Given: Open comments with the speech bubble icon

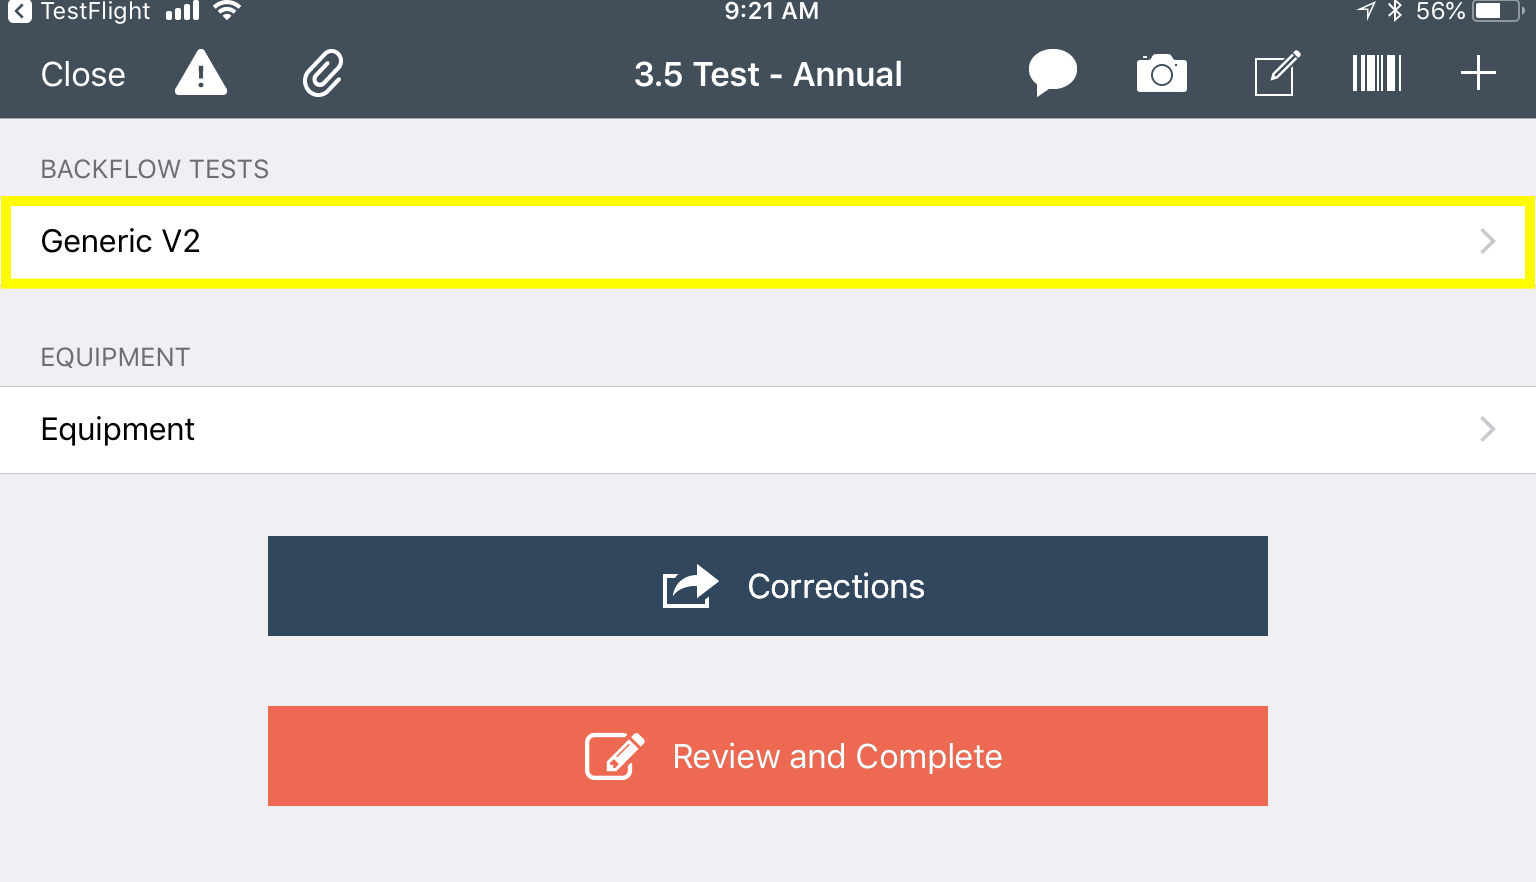Looking at the screenshot, I should [1052, 73].
